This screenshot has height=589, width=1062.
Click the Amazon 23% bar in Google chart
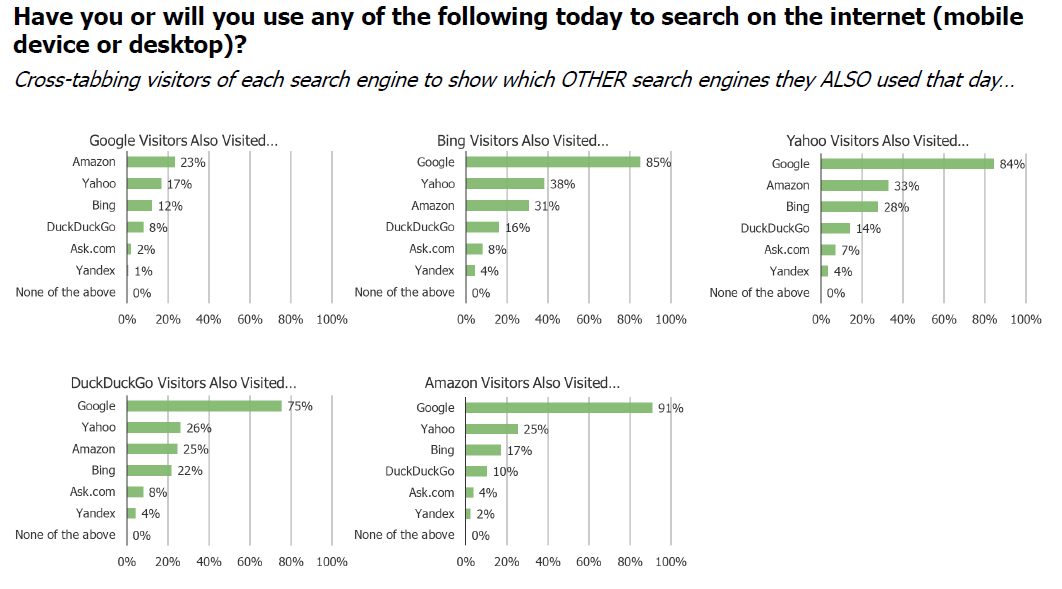pyautogui.click(x=150, y=162)
